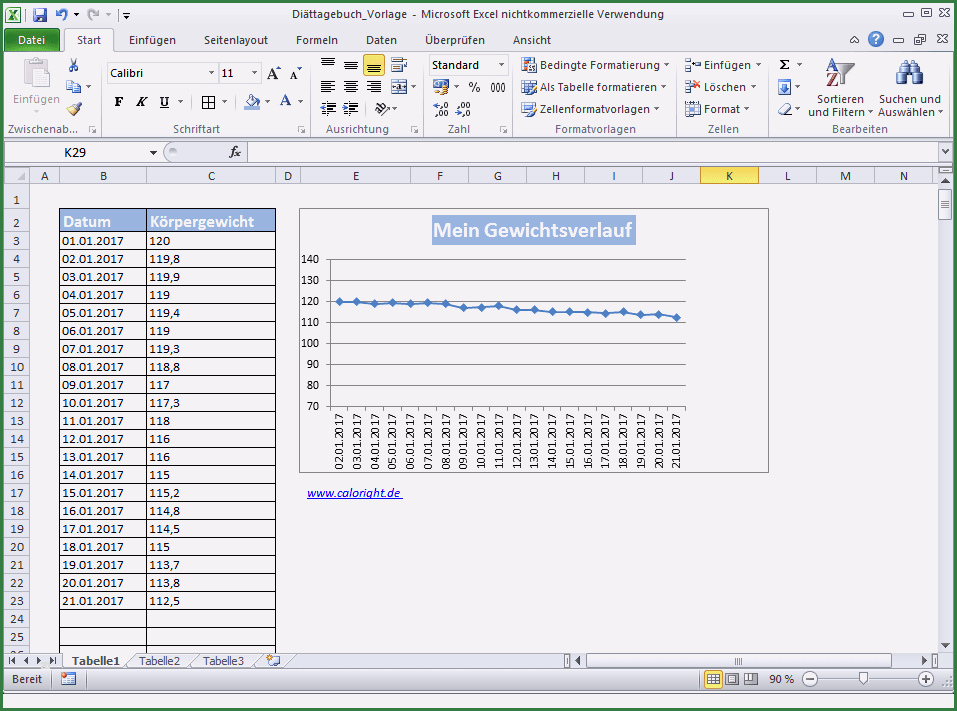Click the Cut scissors icon

tap(73, 65)
